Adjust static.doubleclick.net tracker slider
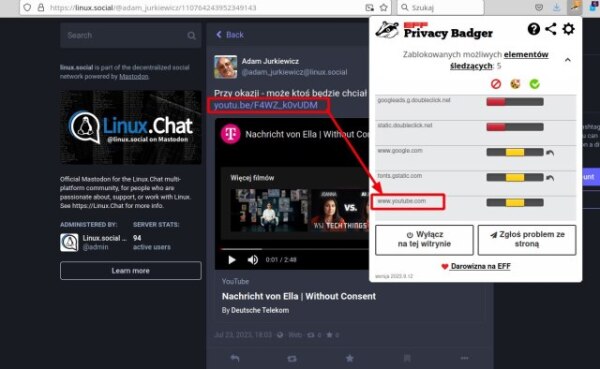The height and width of the screenshot is (369, 600). point(515,127)
